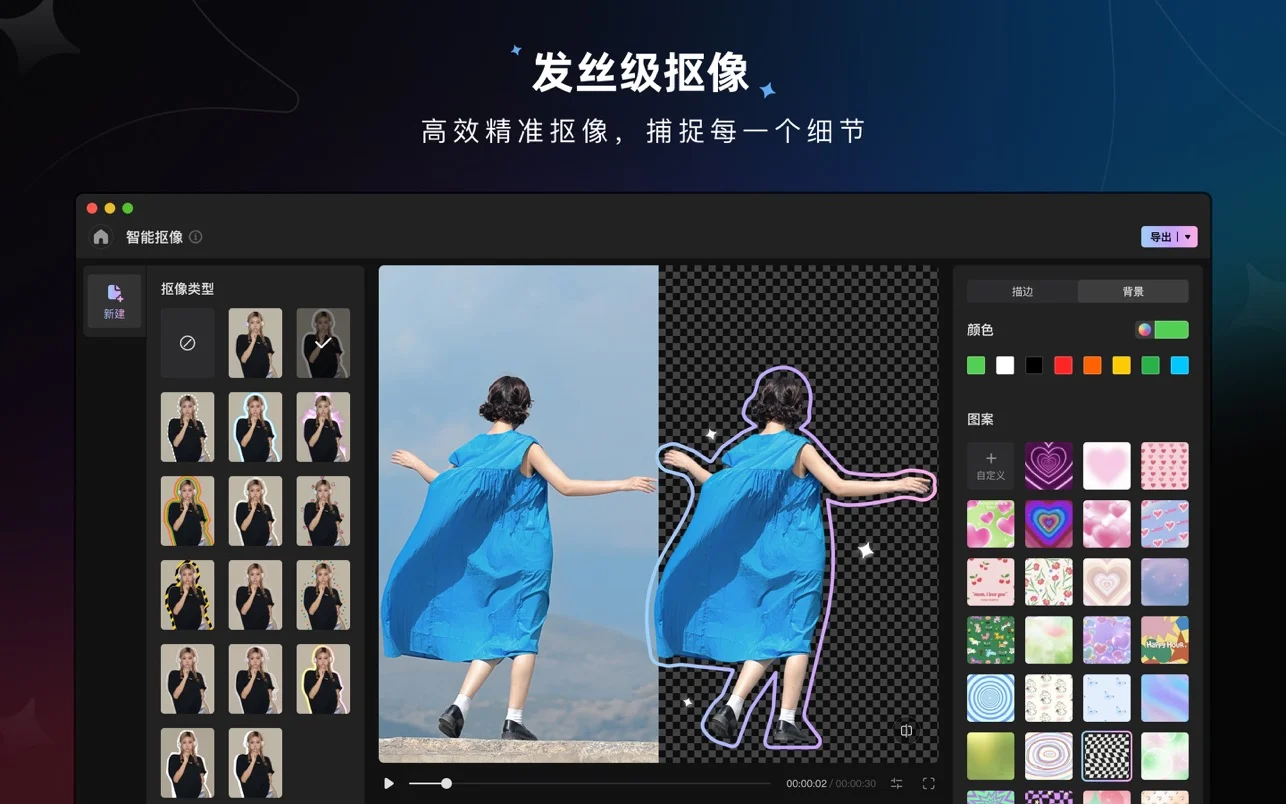1286x804 pixels.
Task: Apply the holographic pastel gradient pattern
Action: 1165,698
